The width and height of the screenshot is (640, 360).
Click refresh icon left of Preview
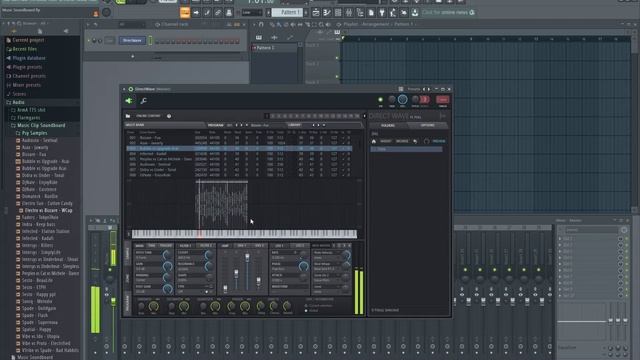coord(427,141)
